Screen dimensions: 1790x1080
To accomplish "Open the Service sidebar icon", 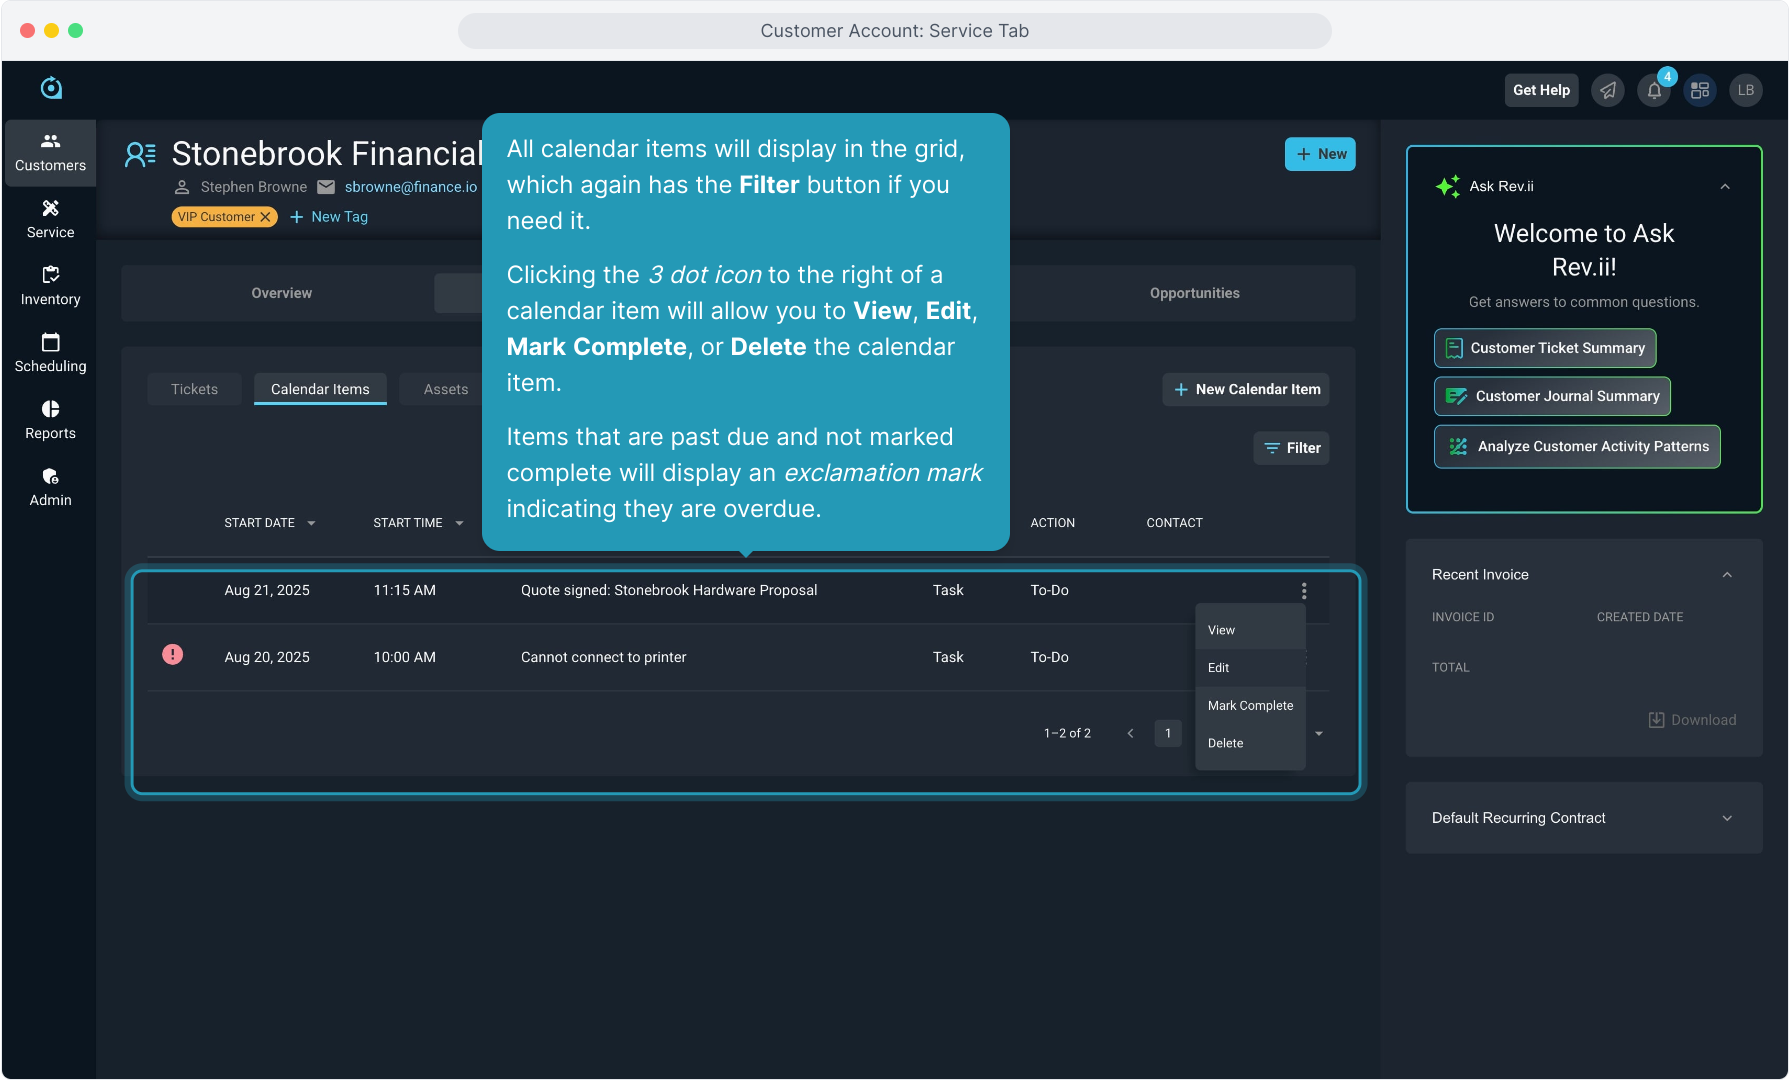I will 50,219.
